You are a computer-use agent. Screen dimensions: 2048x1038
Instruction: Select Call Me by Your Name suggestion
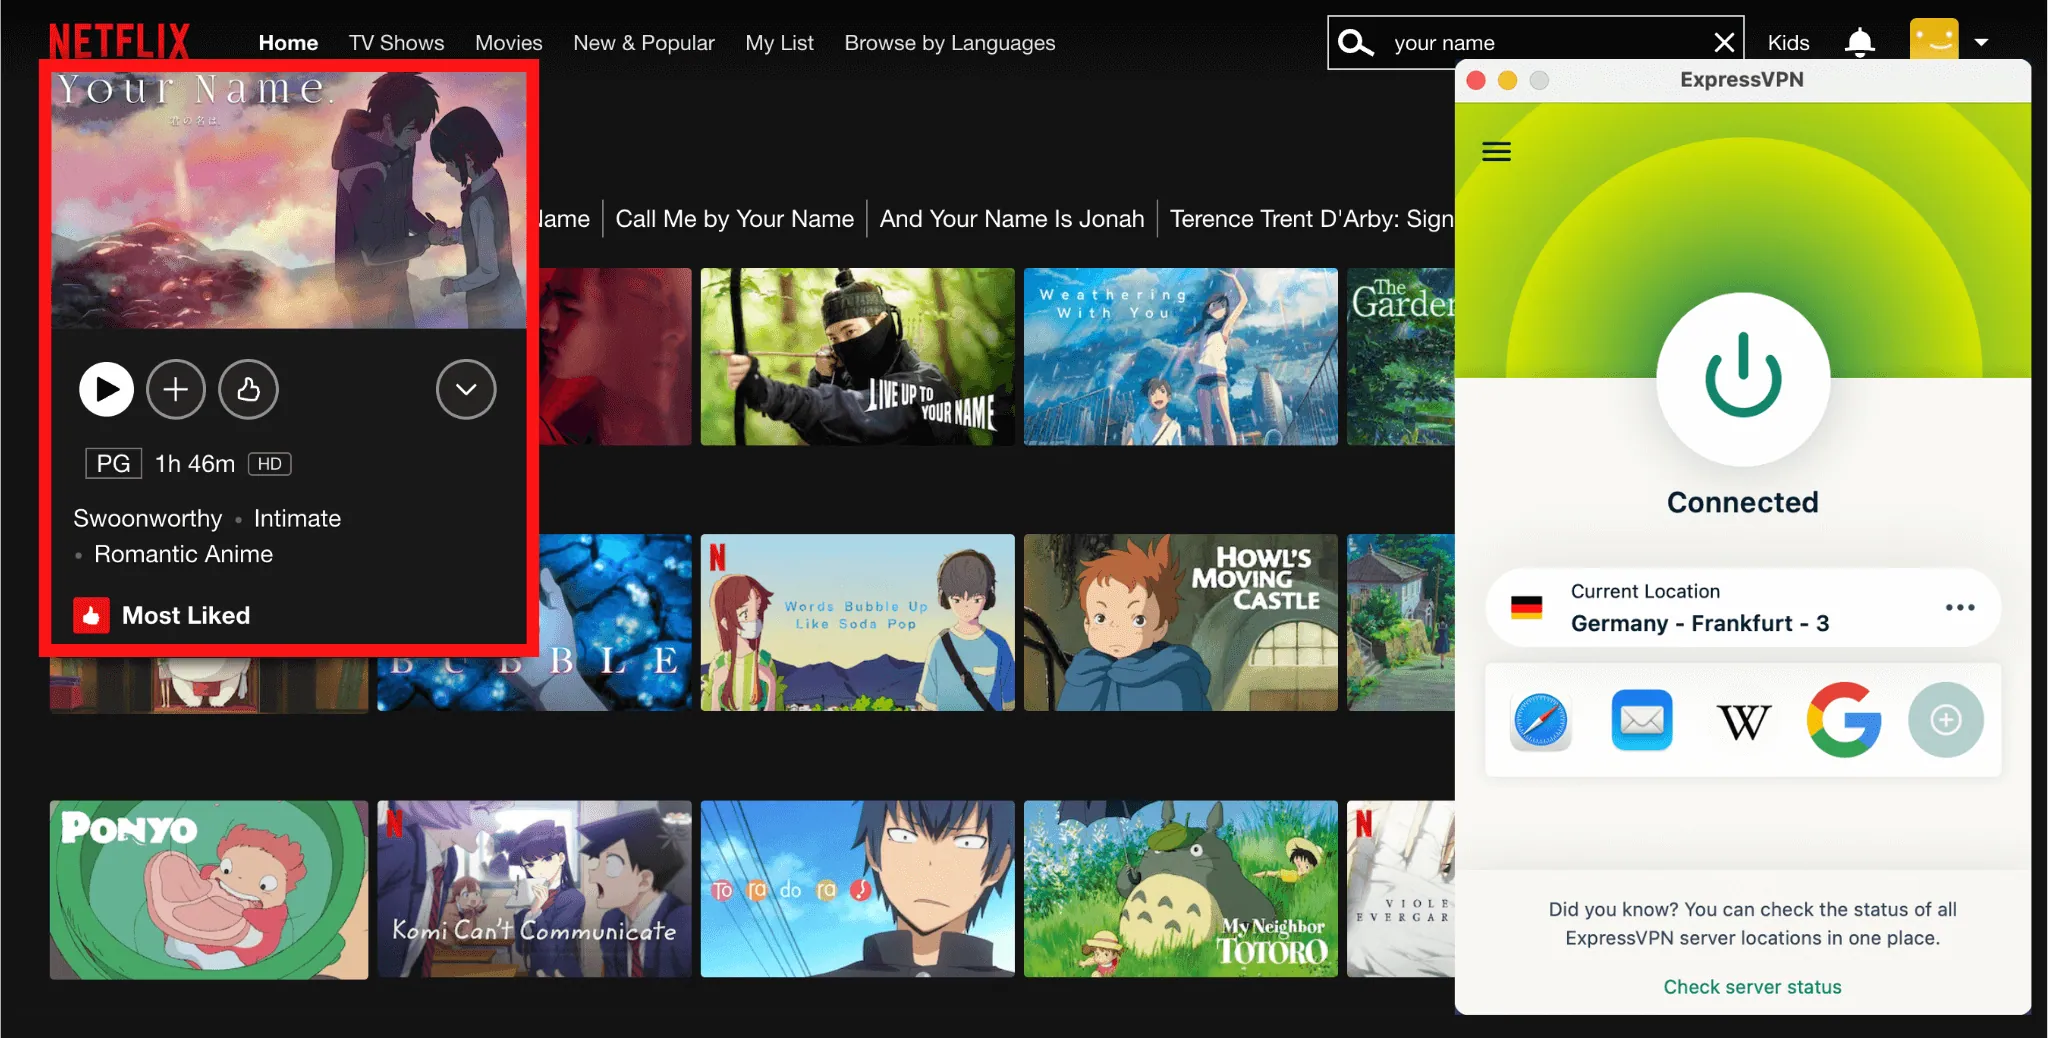(x=734, y=219)
